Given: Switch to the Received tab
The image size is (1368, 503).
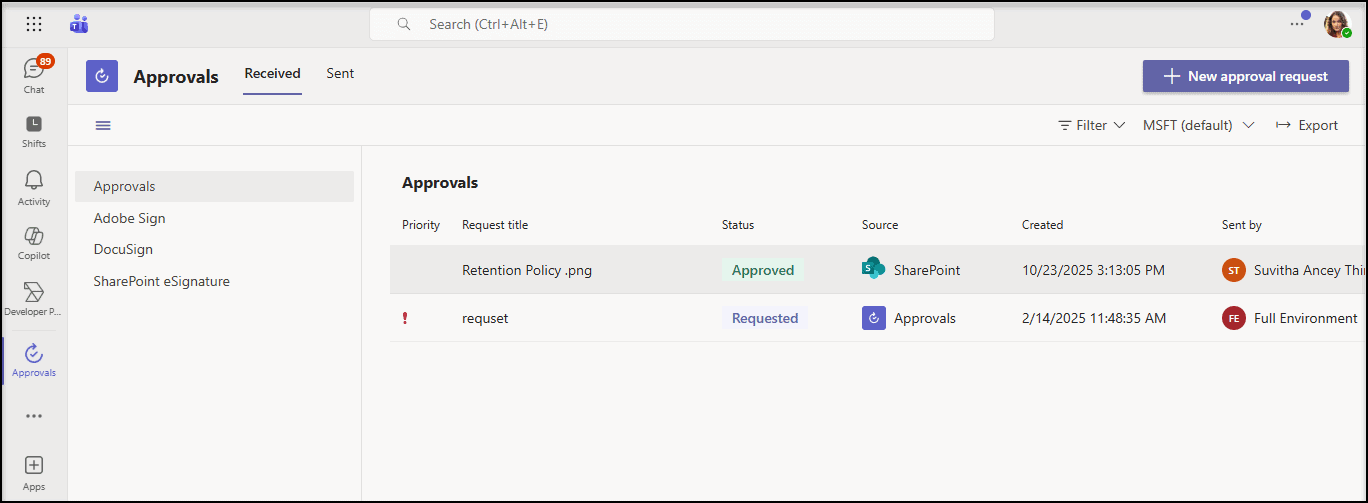Looking at the screenshot, I should click(x=273, y=73).
